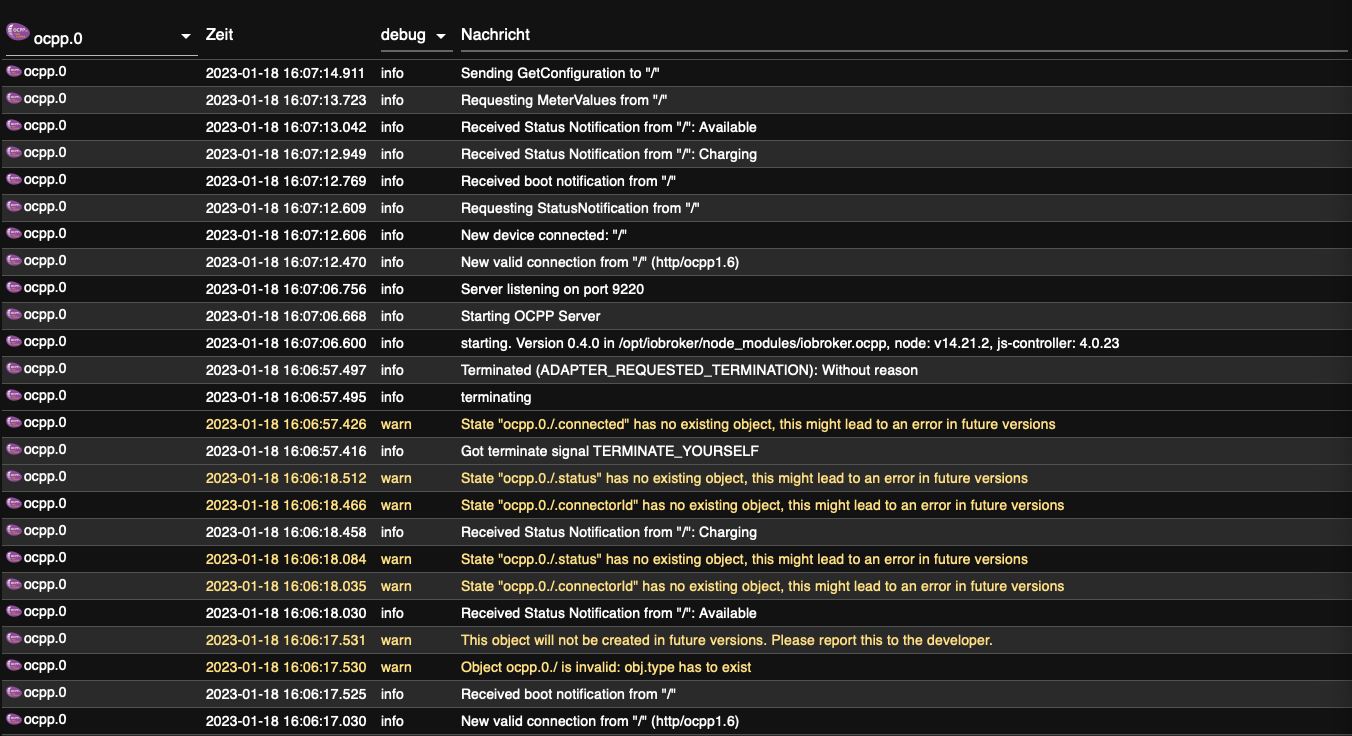Select the 16:07:12.470 new valid connection message
The height and width of the screenshot is (736, 1352).
(x=599, y=262)
